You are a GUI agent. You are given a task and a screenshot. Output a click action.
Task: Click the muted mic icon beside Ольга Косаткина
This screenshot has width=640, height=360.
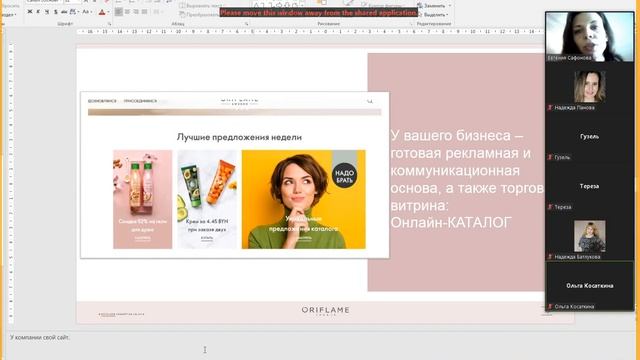point(550,307)
